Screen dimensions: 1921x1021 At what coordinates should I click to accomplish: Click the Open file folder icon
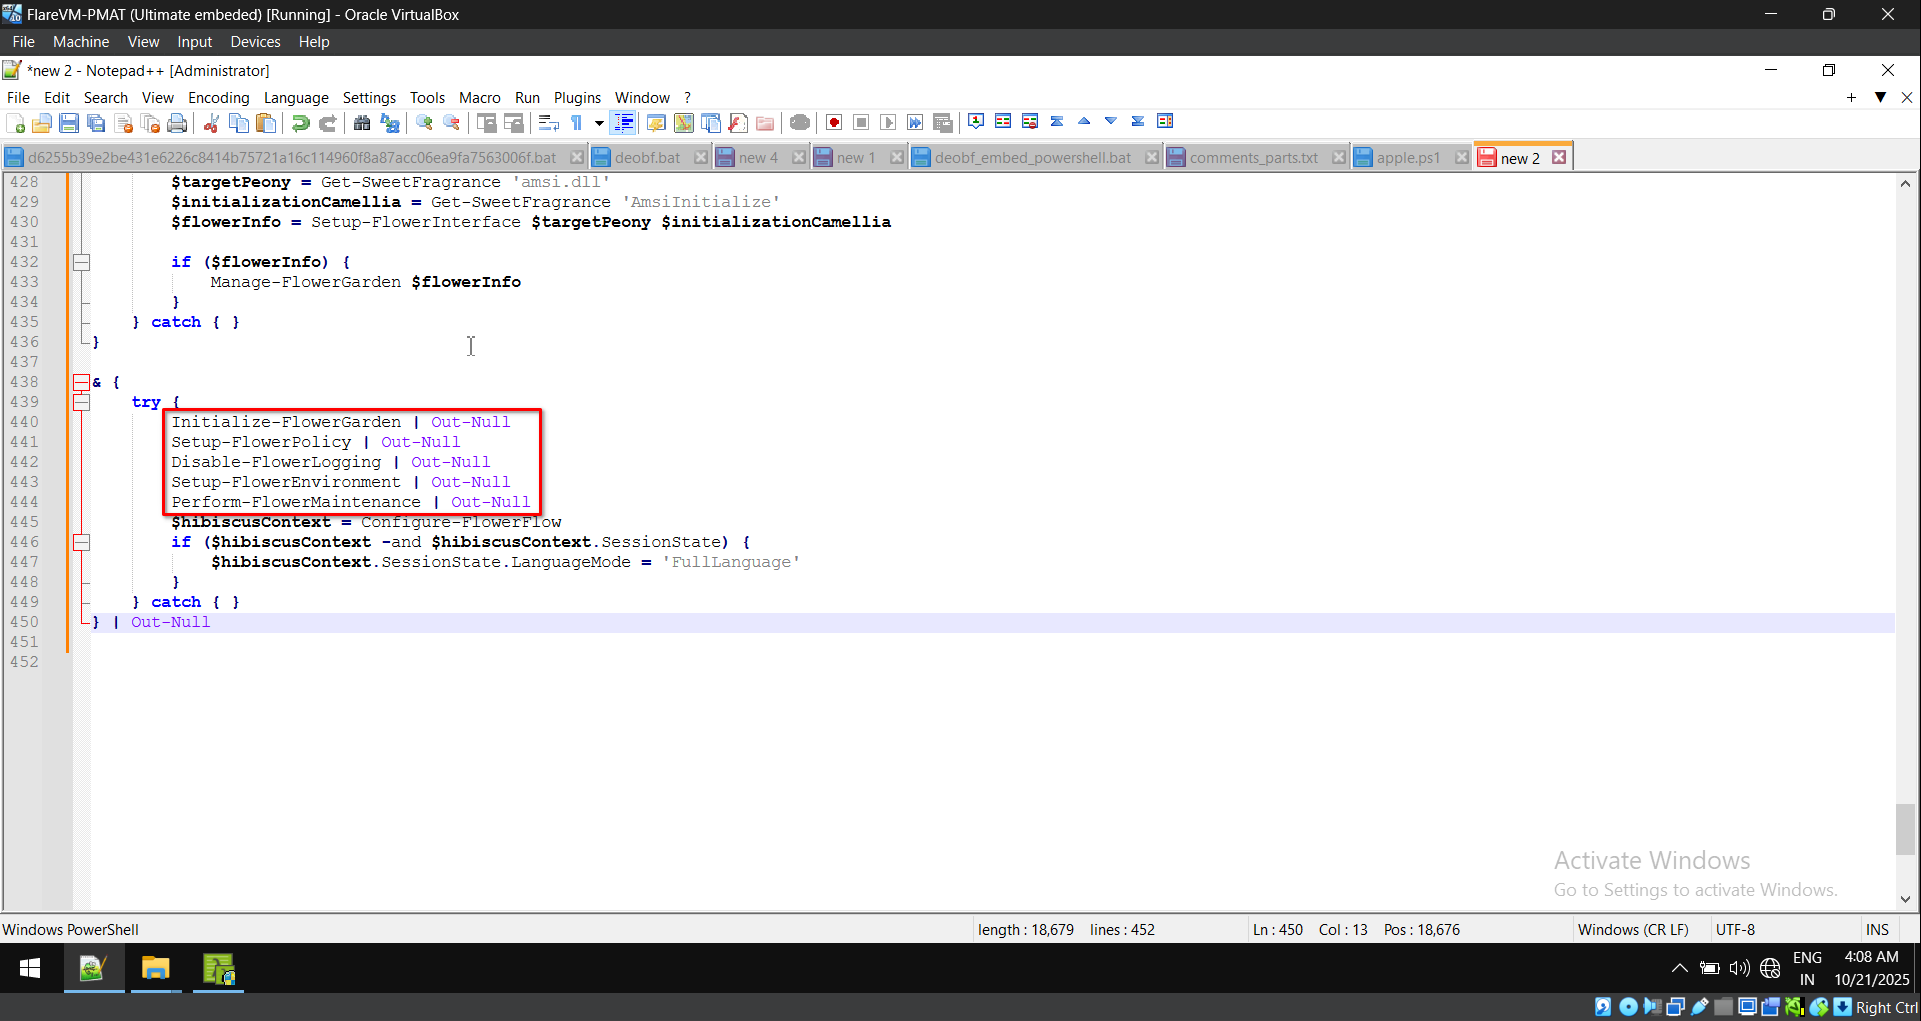[42, 123]
